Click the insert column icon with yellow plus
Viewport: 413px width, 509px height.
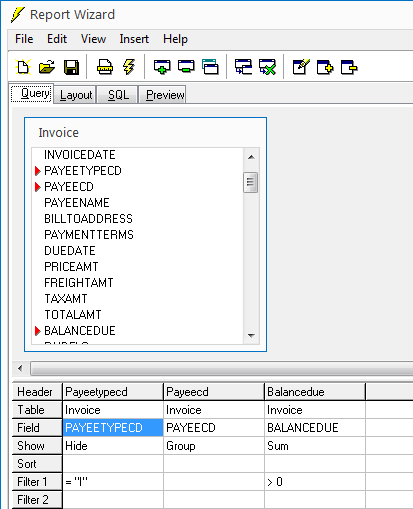coord(325,67)
